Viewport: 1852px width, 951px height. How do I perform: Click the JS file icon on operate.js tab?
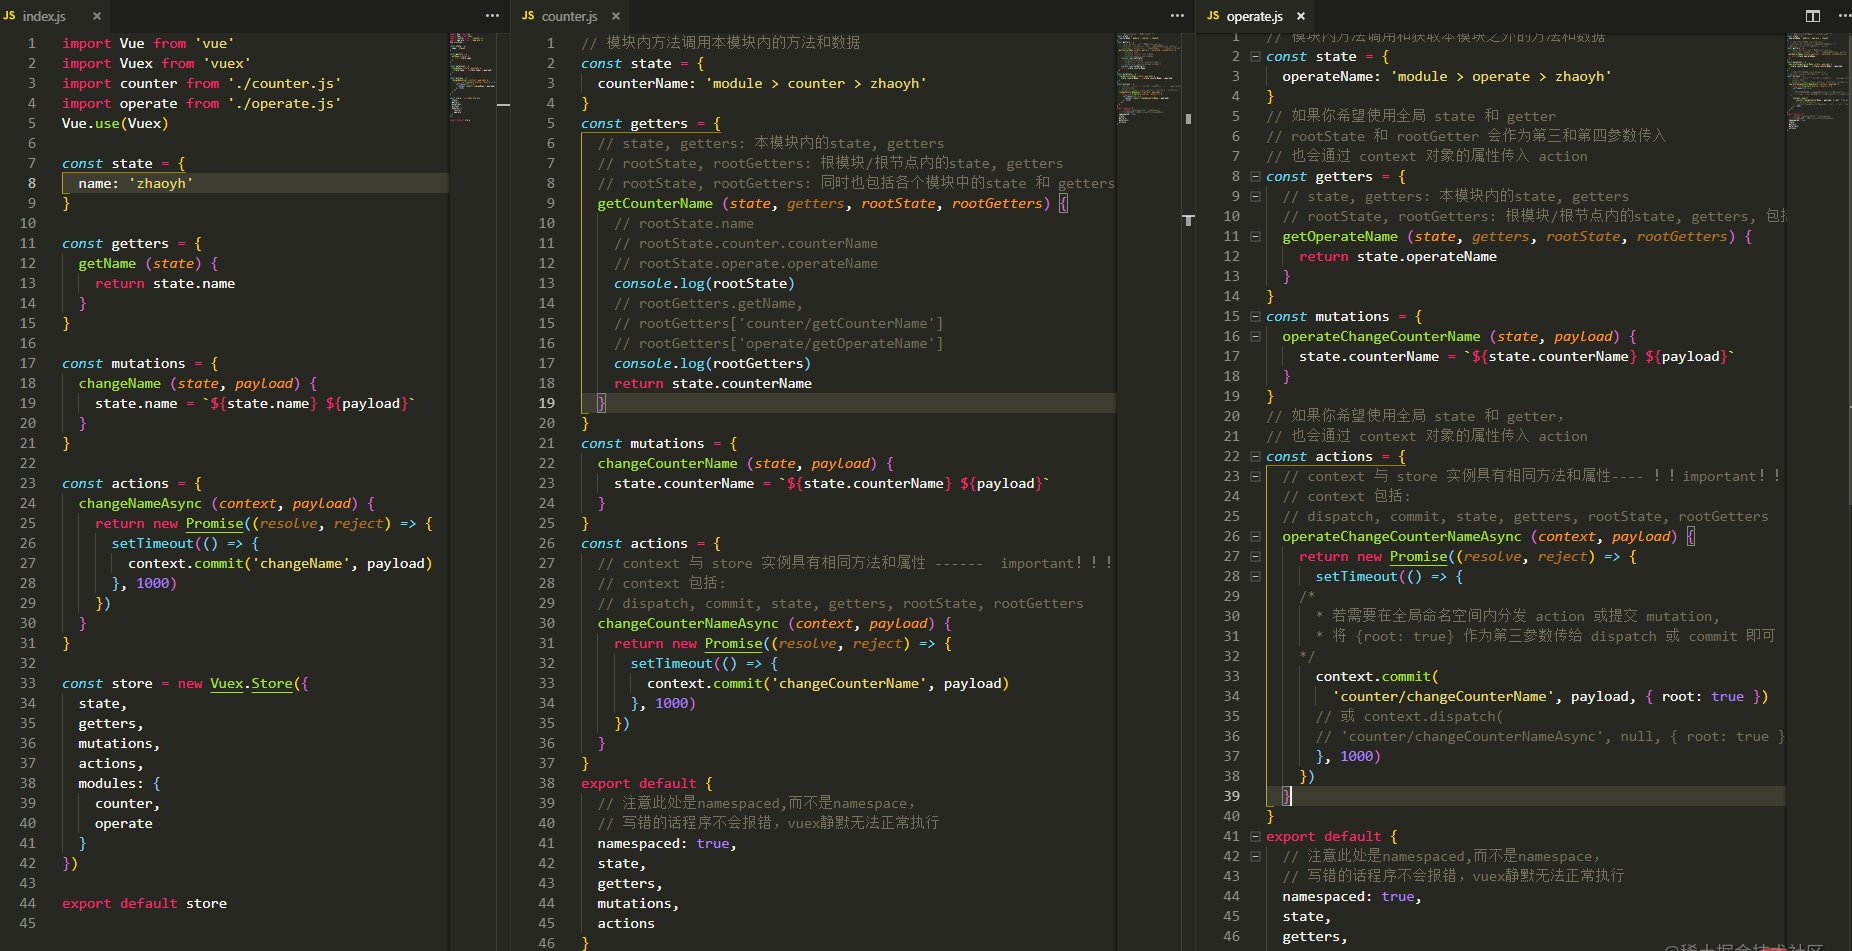click(x=1213, y=16)
